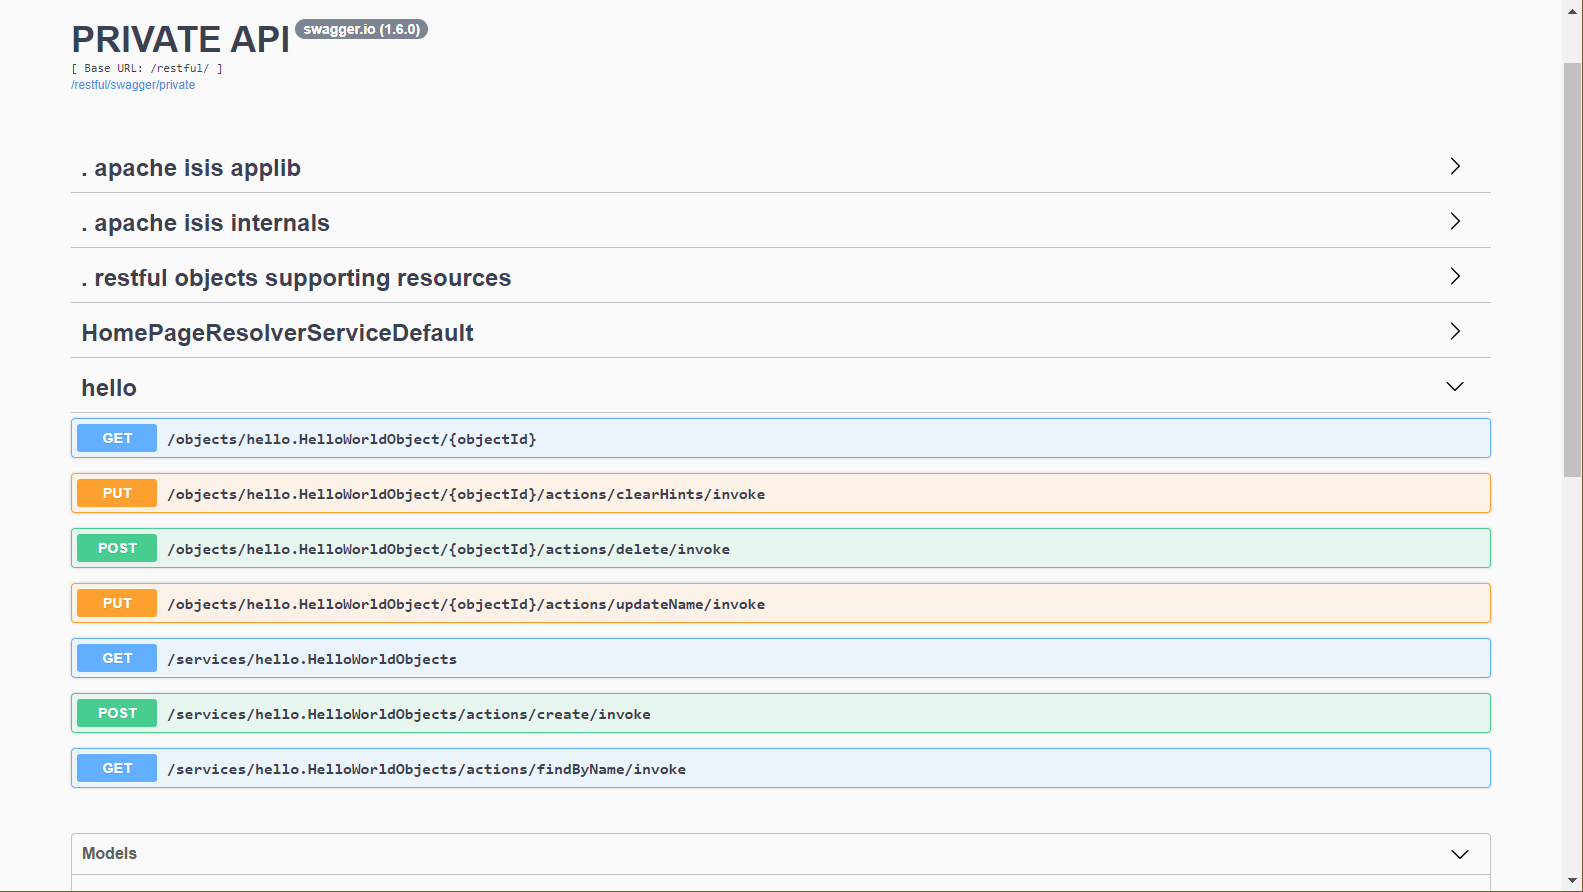Click GET badge for findByName invoke

[117, 768]
